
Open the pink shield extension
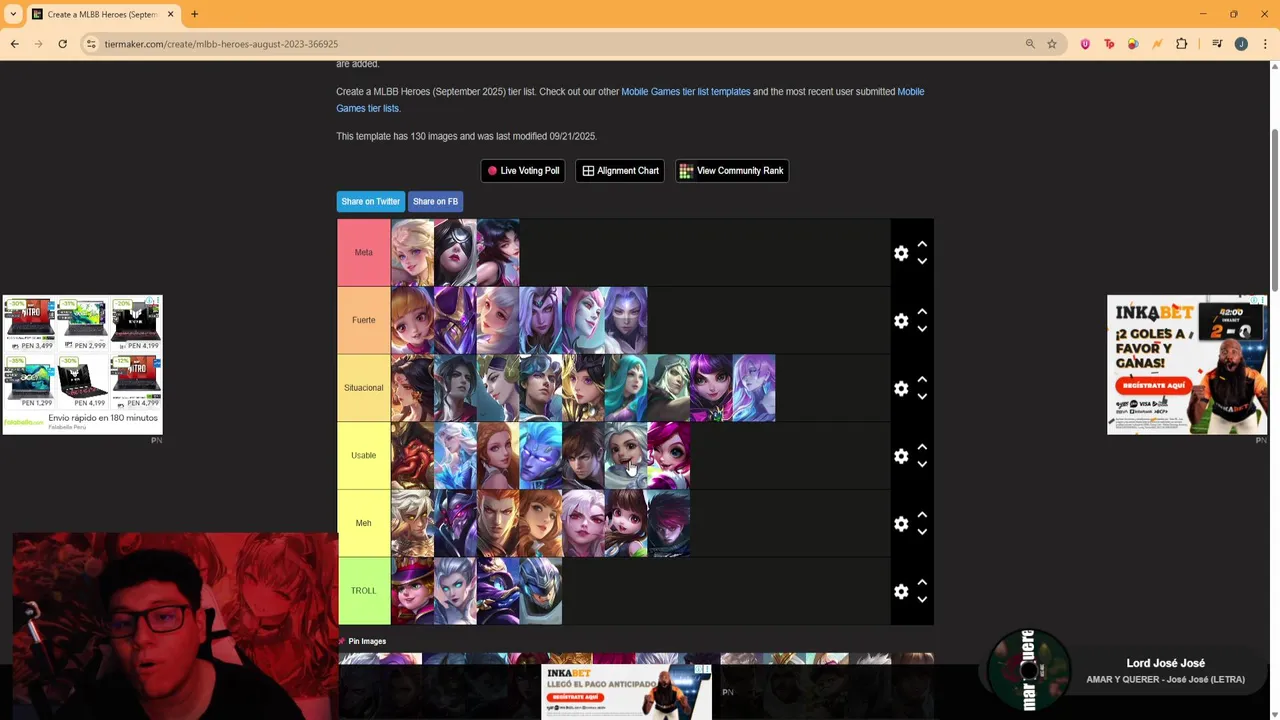click(1085, 44)
